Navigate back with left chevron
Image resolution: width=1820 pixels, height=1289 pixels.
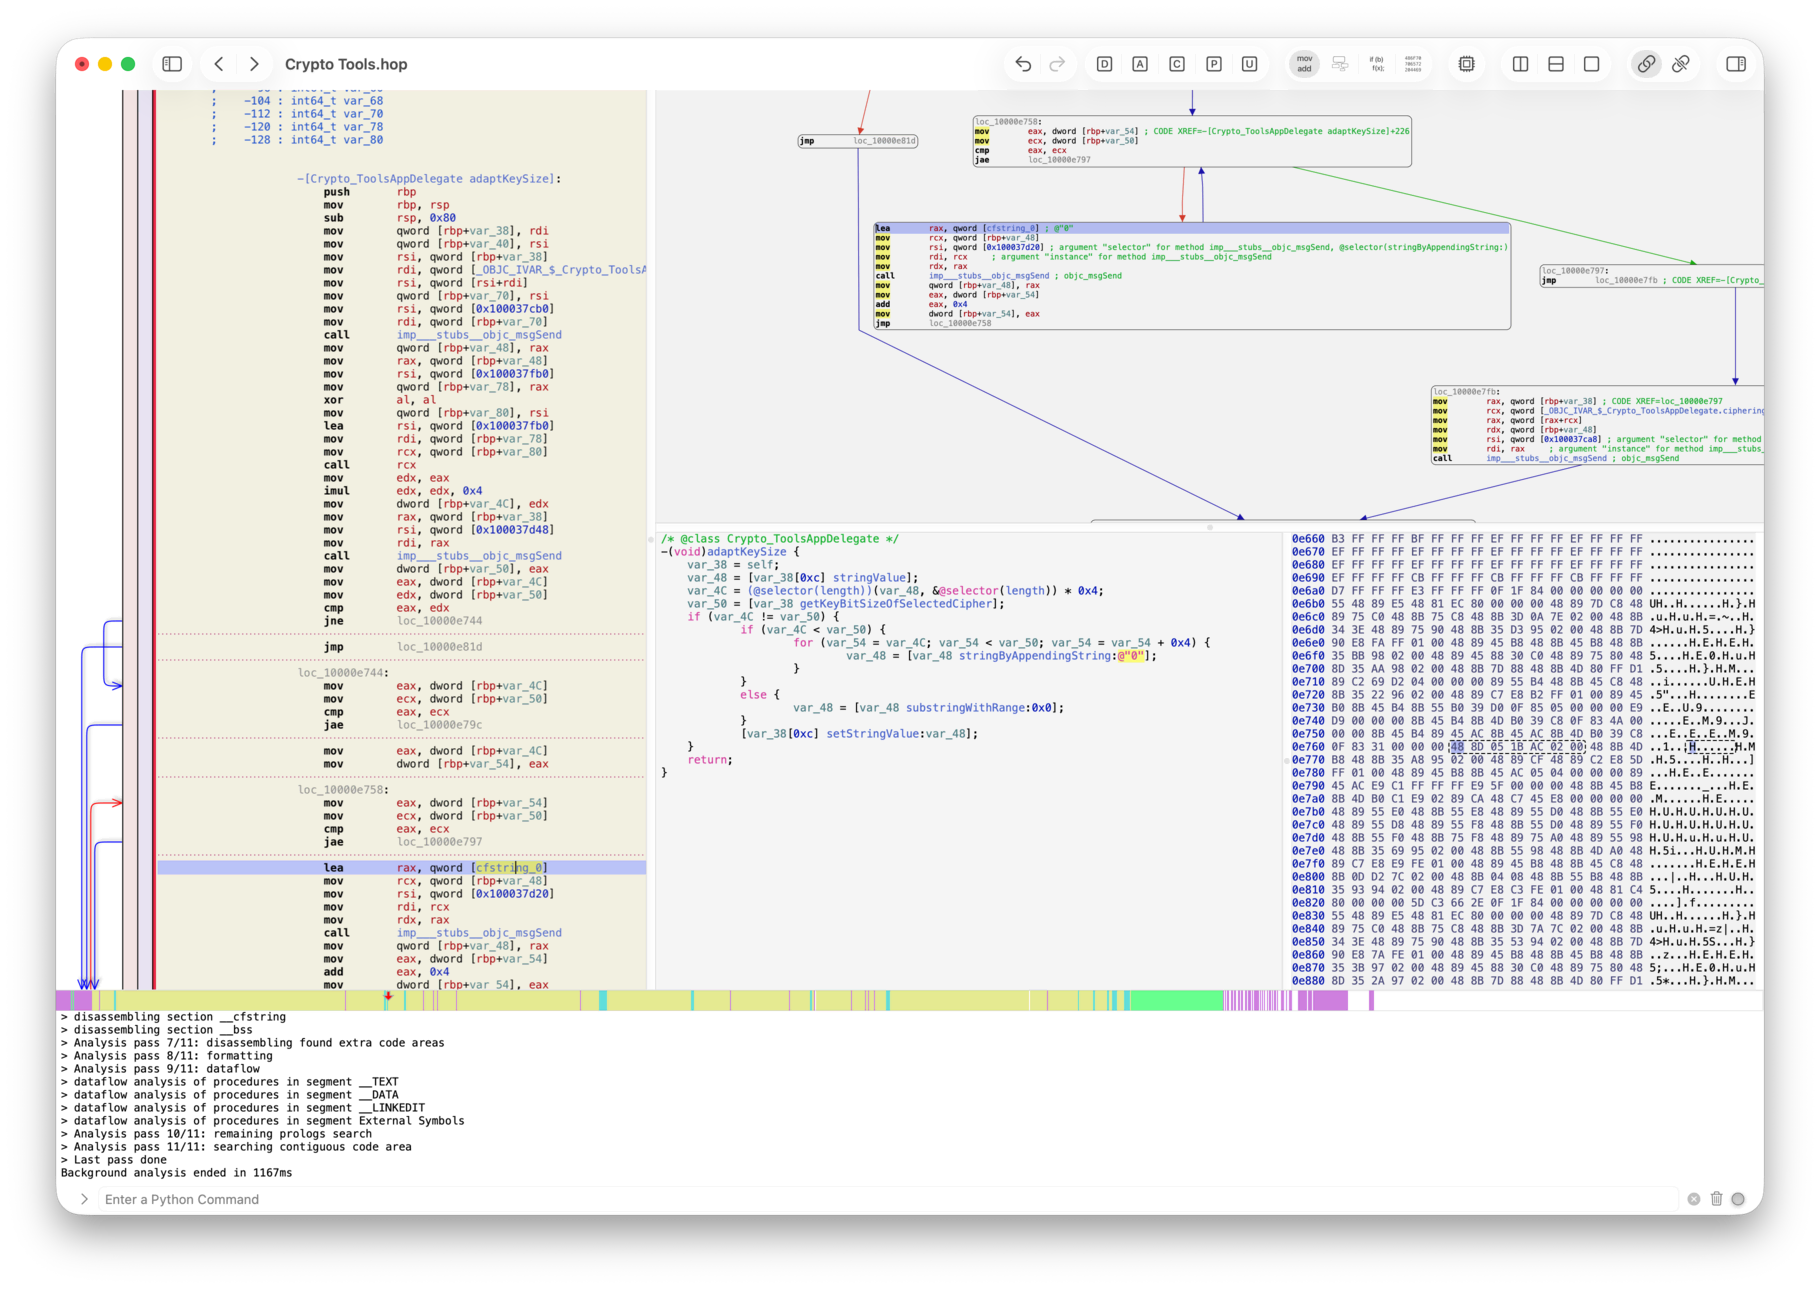point(219,64)
